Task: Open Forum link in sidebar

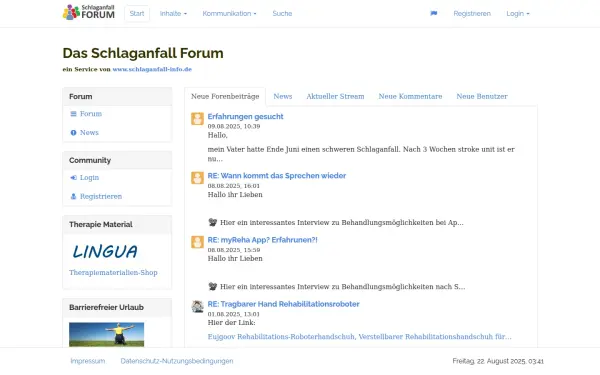Action: tap(91, 114)
